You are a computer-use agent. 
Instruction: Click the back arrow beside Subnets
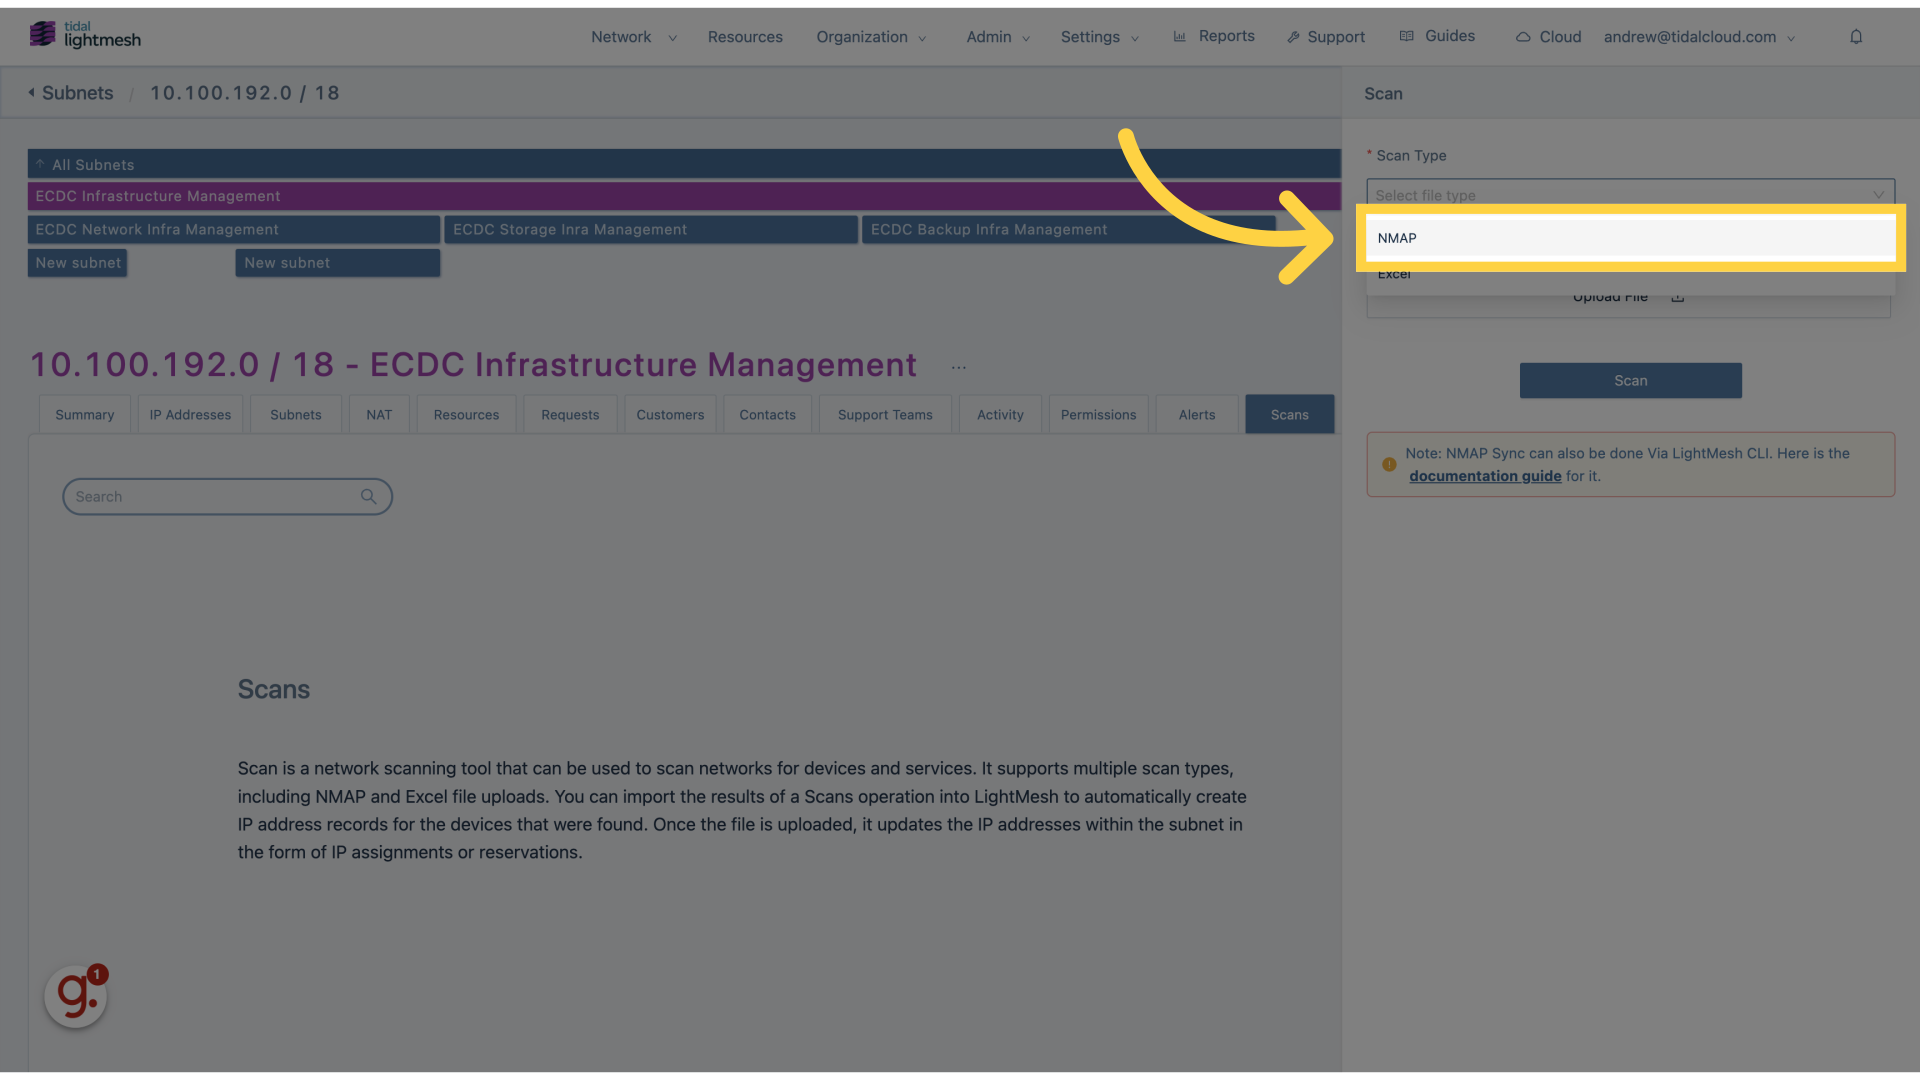(31, 93)
